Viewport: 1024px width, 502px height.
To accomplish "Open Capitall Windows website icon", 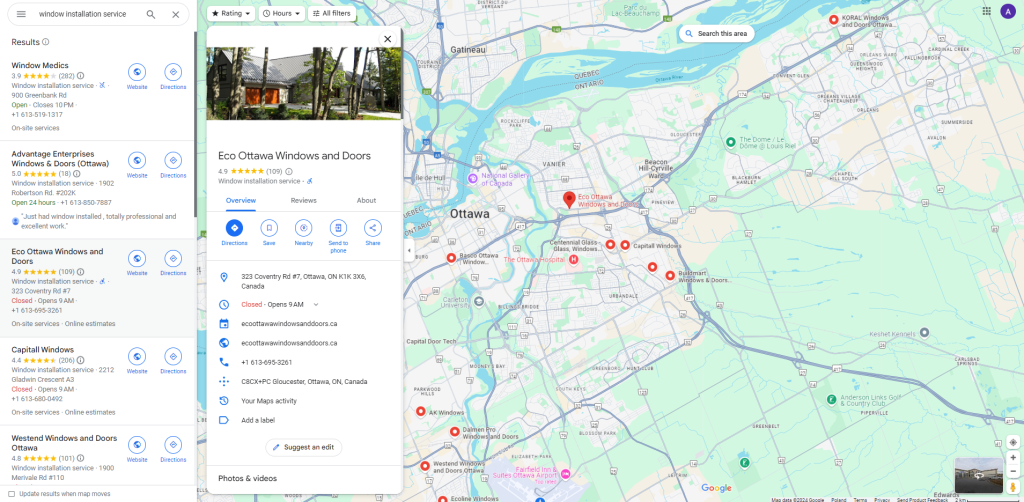I will tap(137, 356).
